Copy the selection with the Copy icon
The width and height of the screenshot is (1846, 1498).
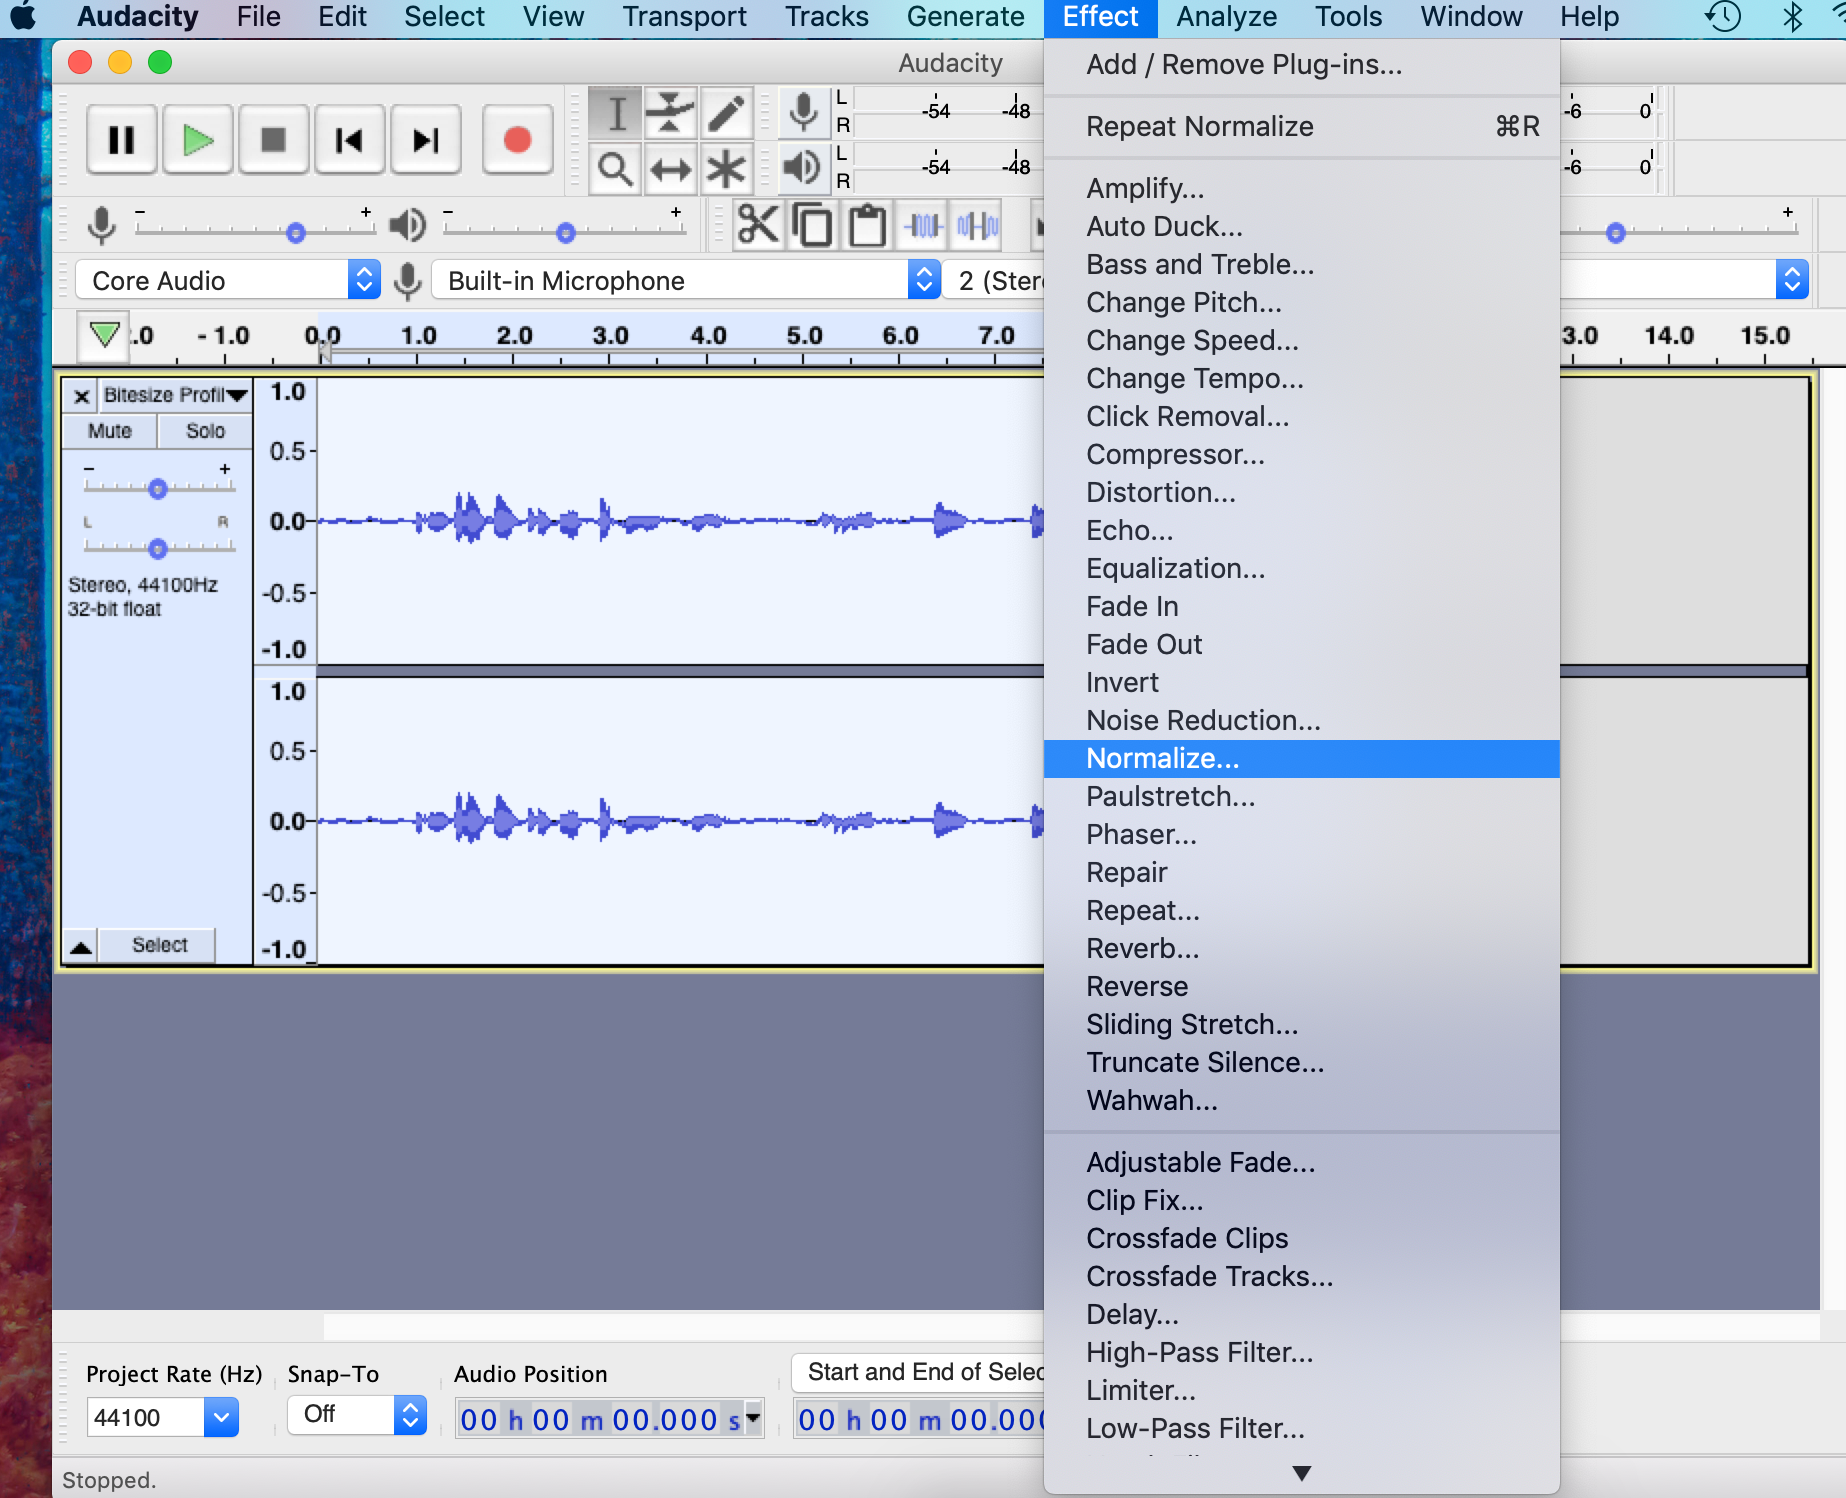pyautogui.click(x=812, y=225)
